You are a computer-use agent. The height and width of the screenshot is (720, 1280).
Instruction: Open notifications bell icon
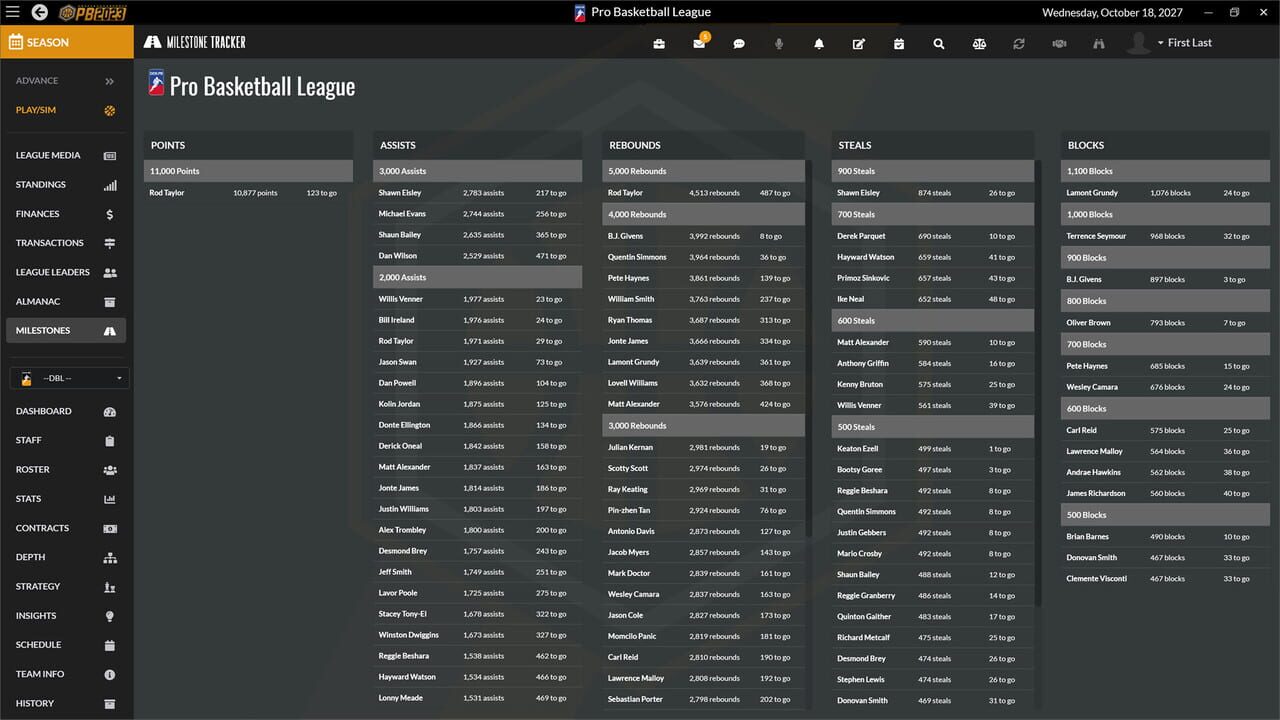[x=819, y=43]
